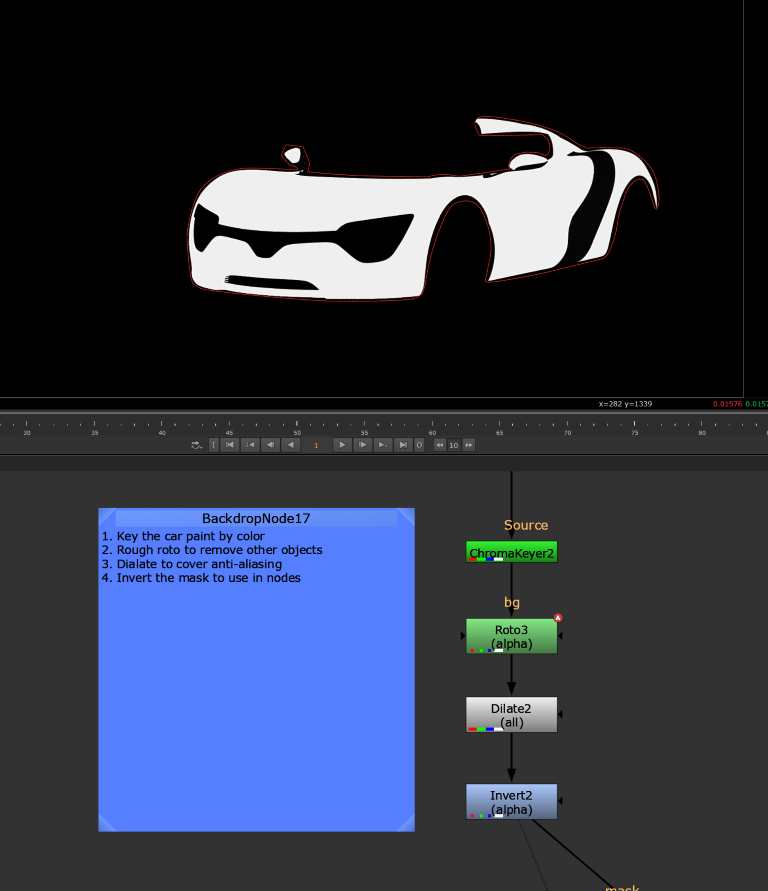Select the Invert2 alpha node
The height and width of the screenshot is (891, 768).
(x=511, y=802)
